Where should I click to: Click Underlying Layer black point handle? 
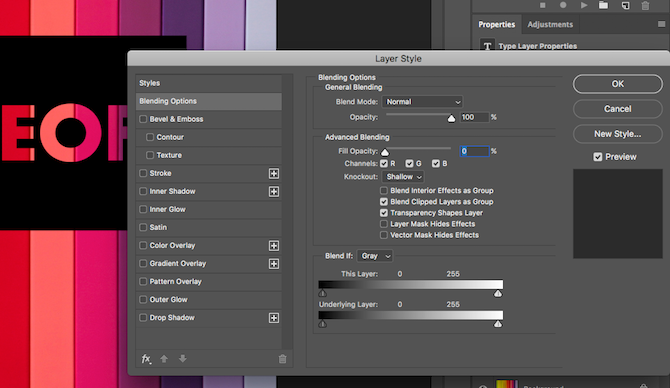323,324
